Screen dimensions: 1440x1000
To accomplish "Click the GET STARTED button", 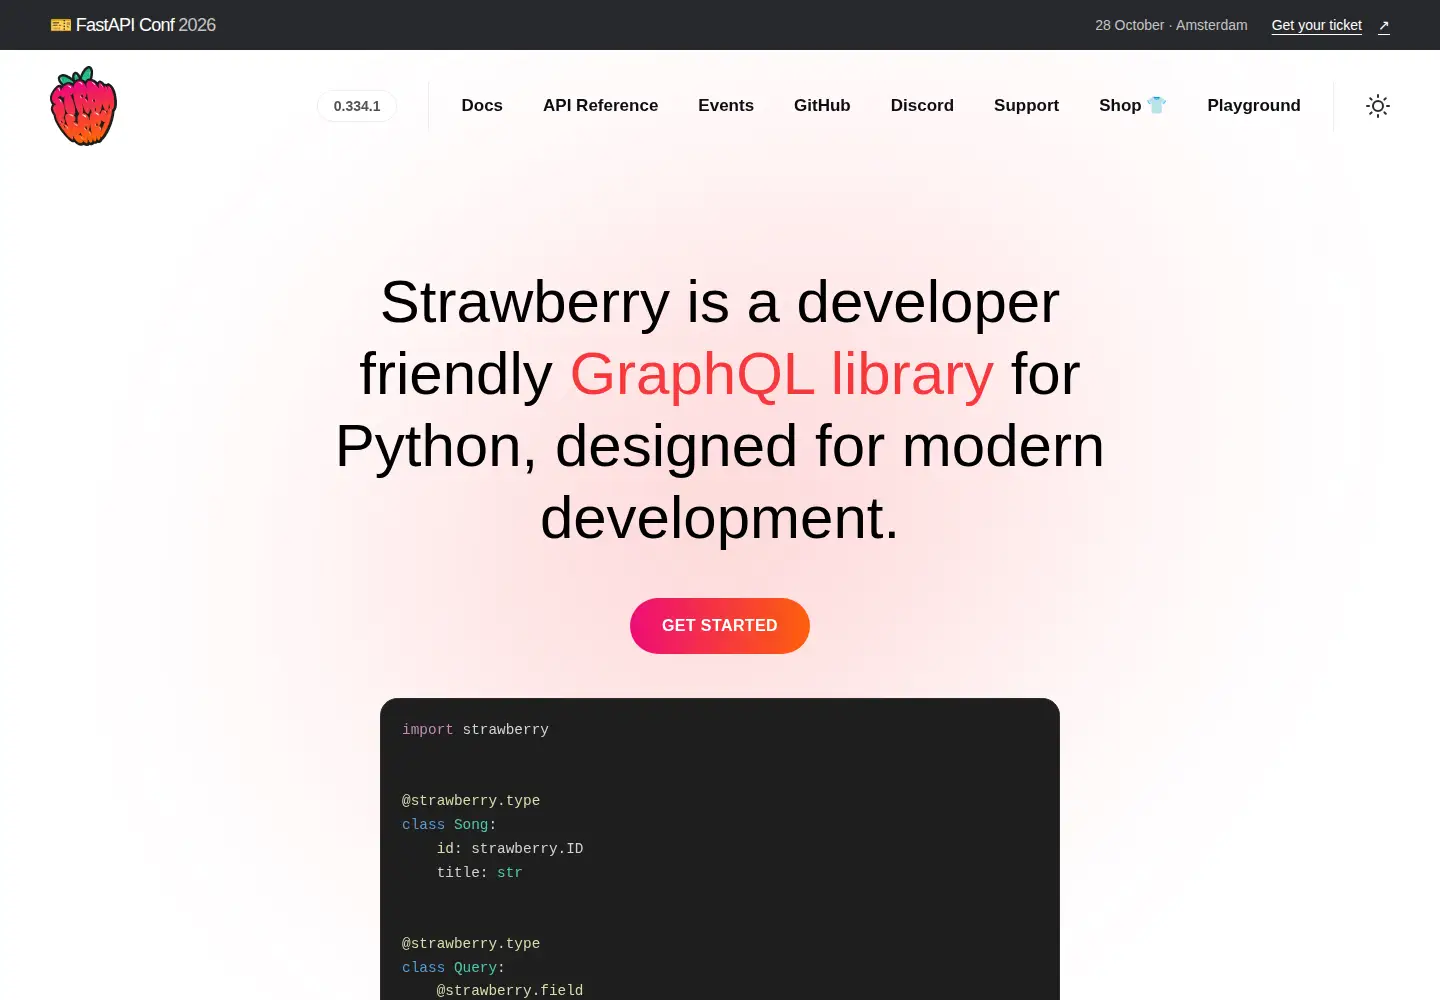I will [x=720, y=626].
